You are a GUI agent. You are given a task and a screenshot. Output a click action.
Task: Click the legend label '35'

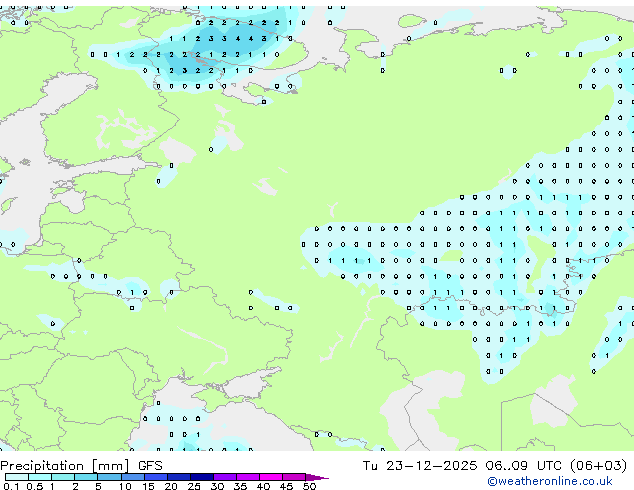pyautogui.click(x=240, y=486)
